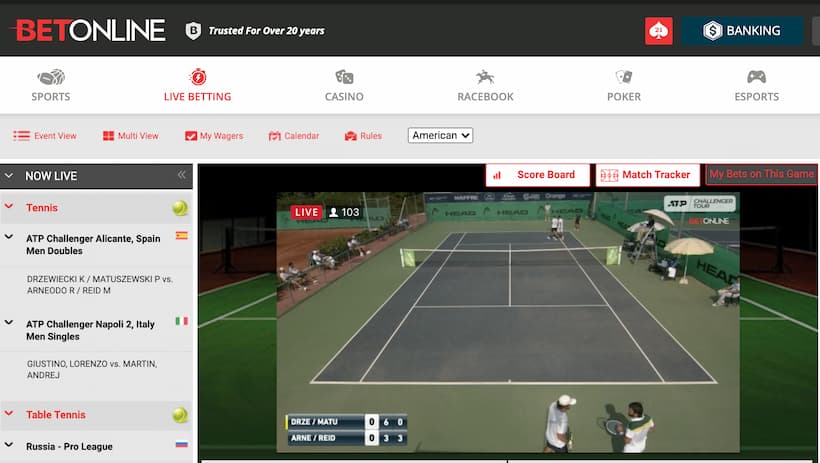820x463 pixels.
Task: Click ATP Challenger Napoli 2, Italy label
Action: [x=90, y=330]
